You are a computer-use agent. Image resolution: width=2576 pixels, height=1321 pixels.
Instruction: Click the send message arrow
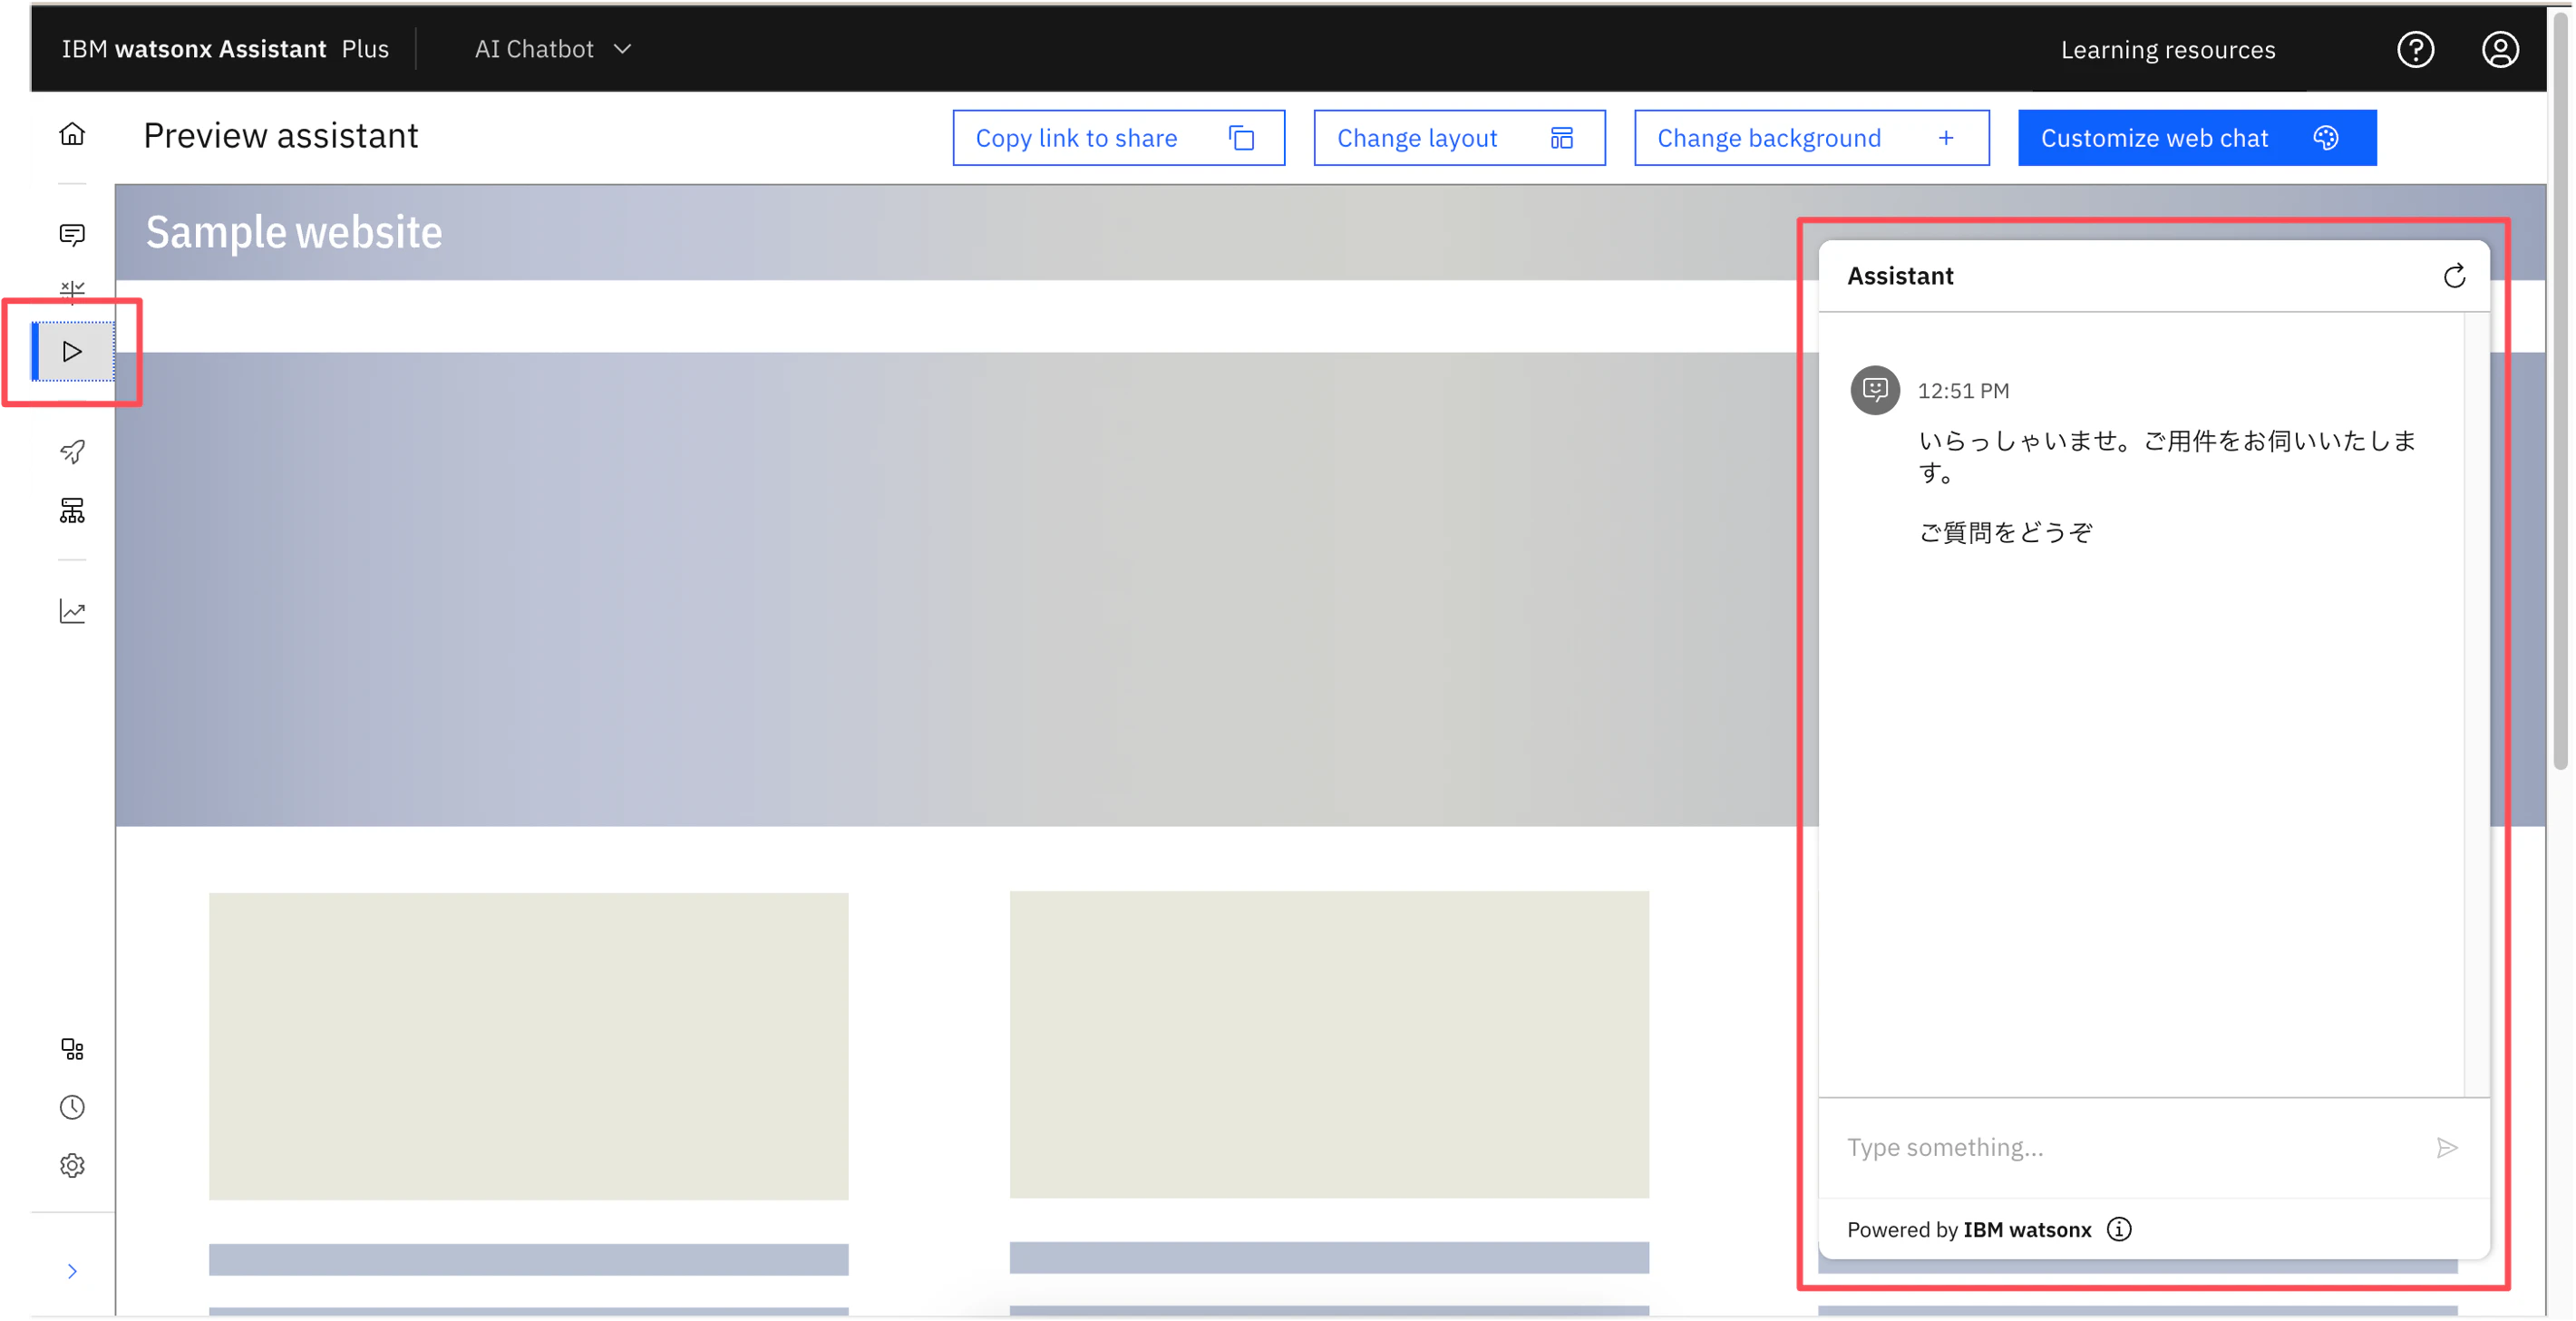pyautogui.click(x=2446, y=1147)
